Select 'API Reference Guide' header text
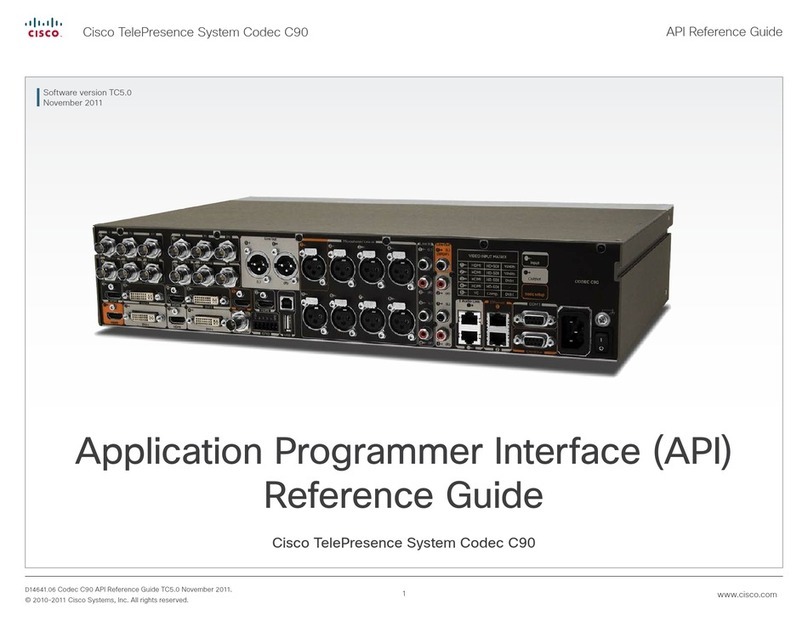This screenshot has width=808, height=621. (724, 31)
